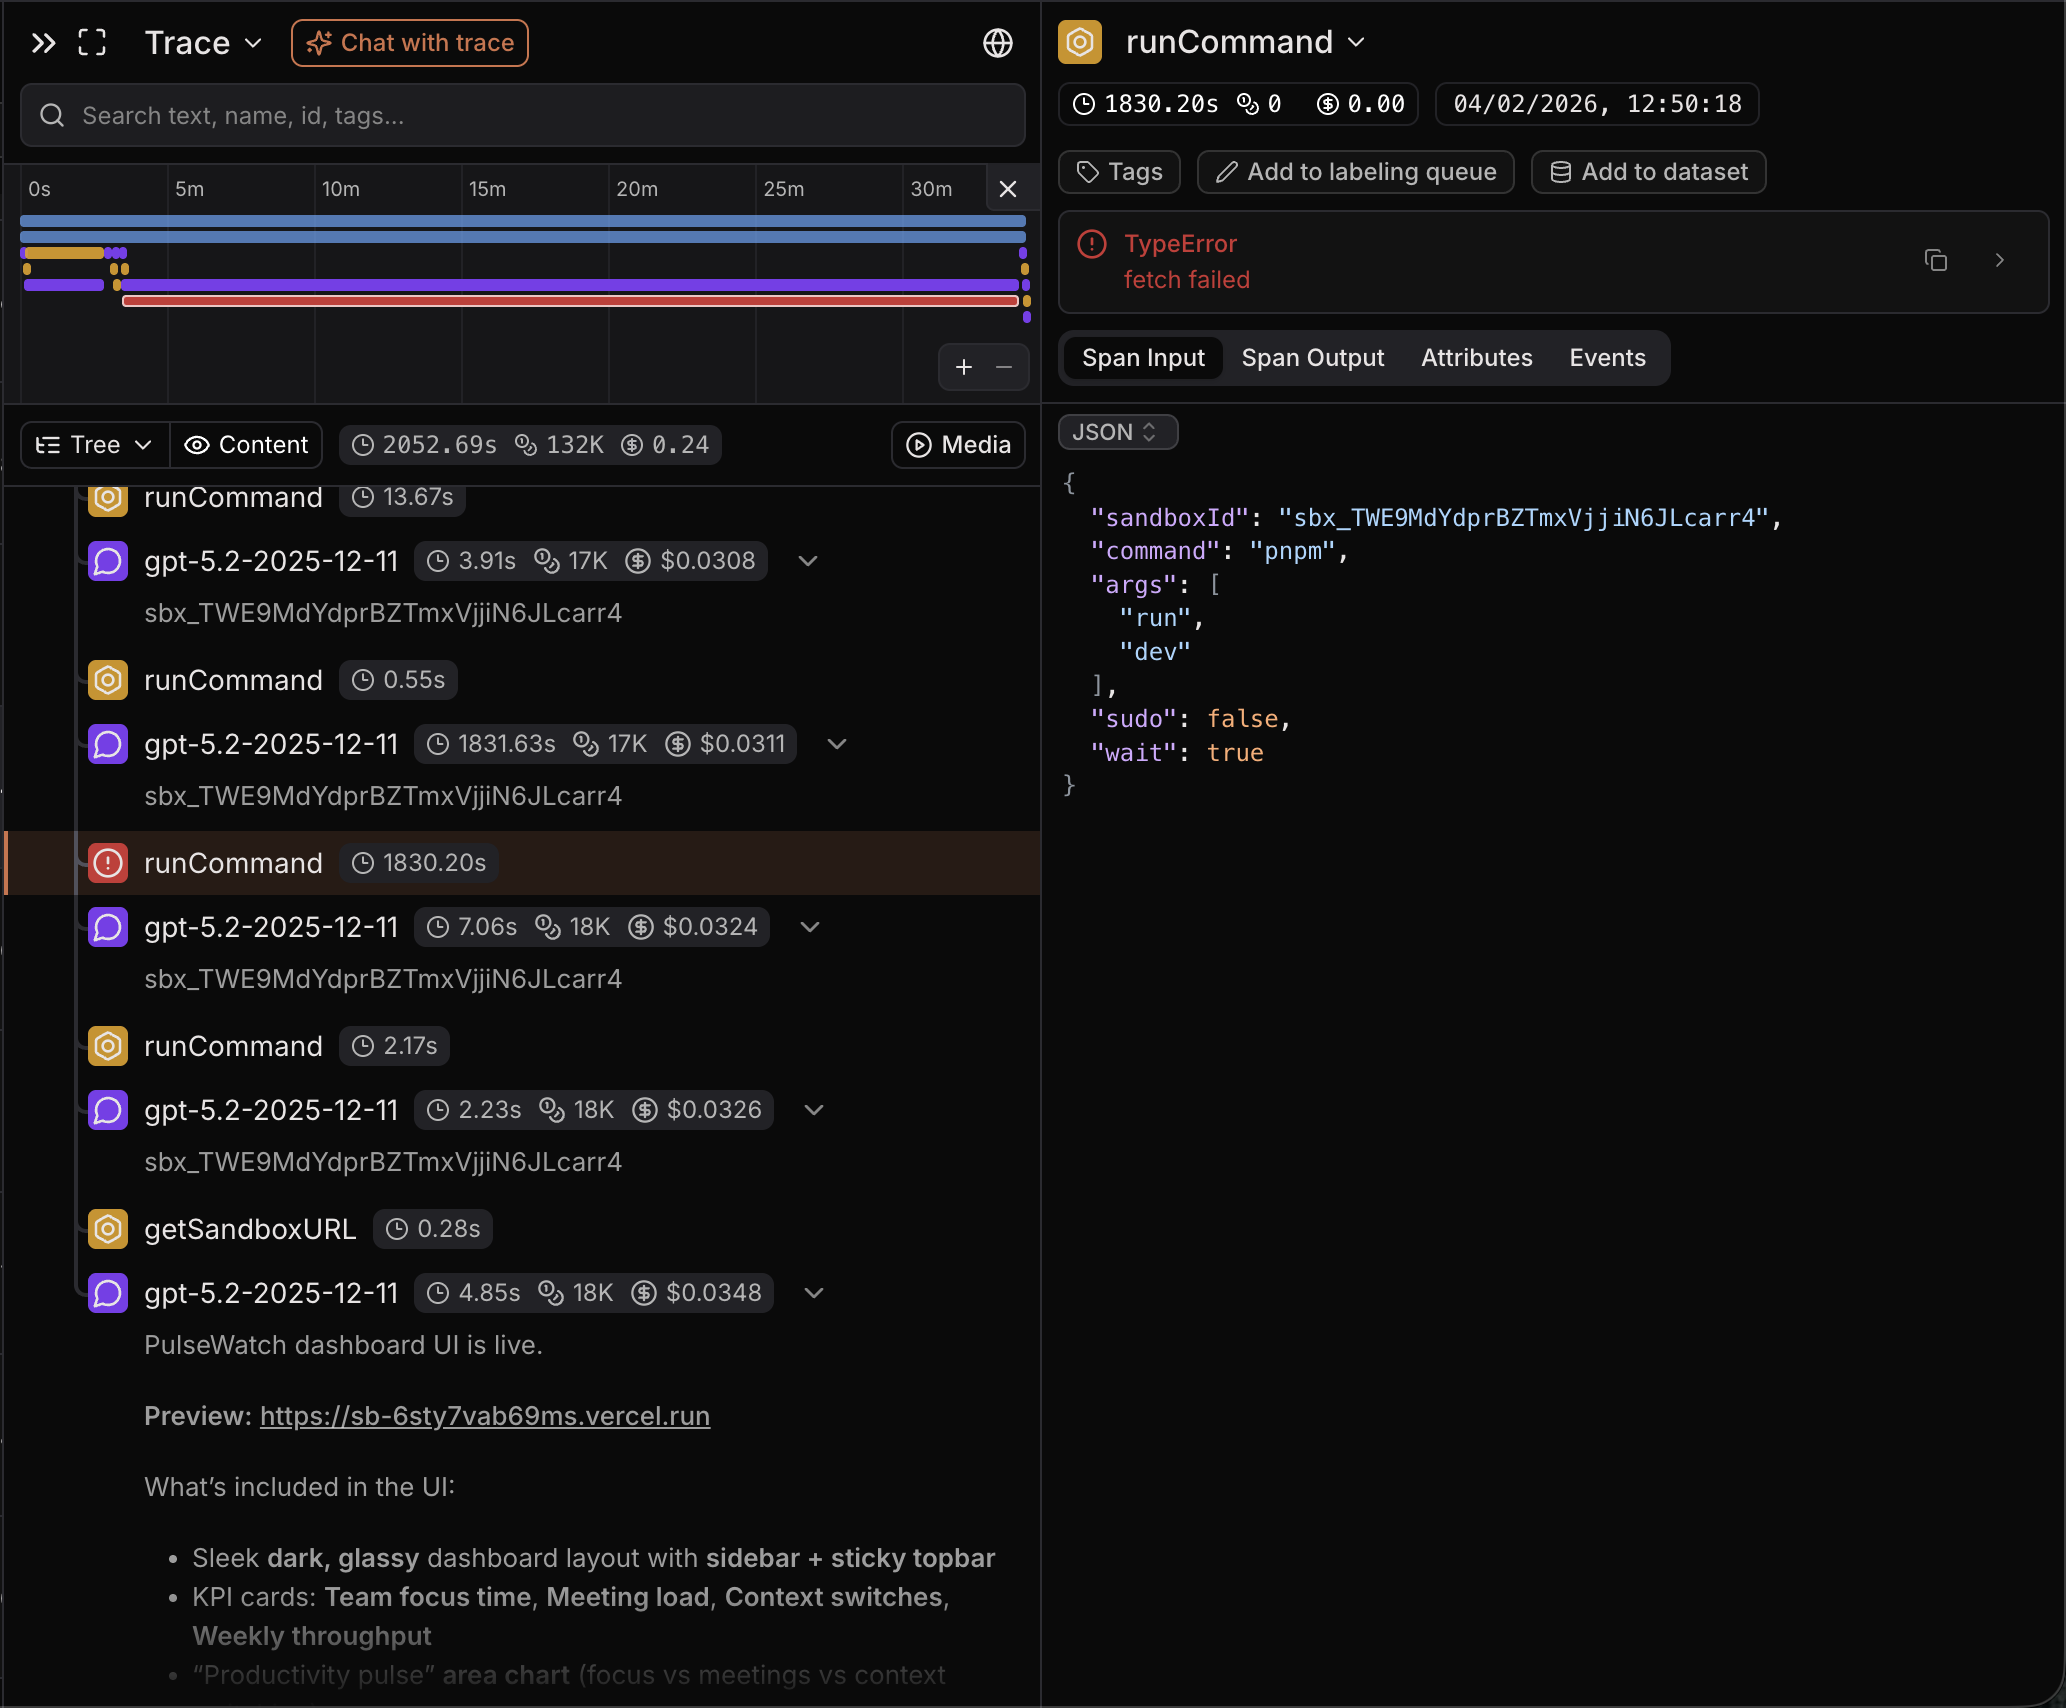Open the Tree view selector
This screenshot has width=2066, height=1708.
click(x=92, y=445)
